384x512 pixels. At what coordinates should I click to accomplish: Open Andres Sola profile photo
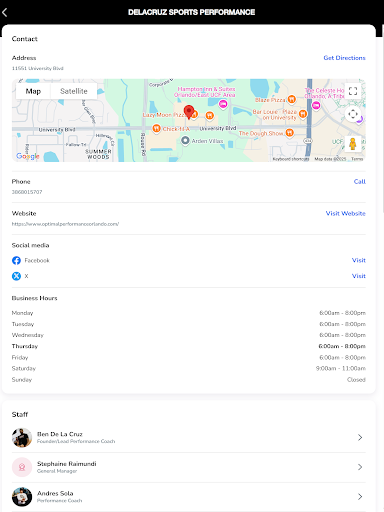22,497
